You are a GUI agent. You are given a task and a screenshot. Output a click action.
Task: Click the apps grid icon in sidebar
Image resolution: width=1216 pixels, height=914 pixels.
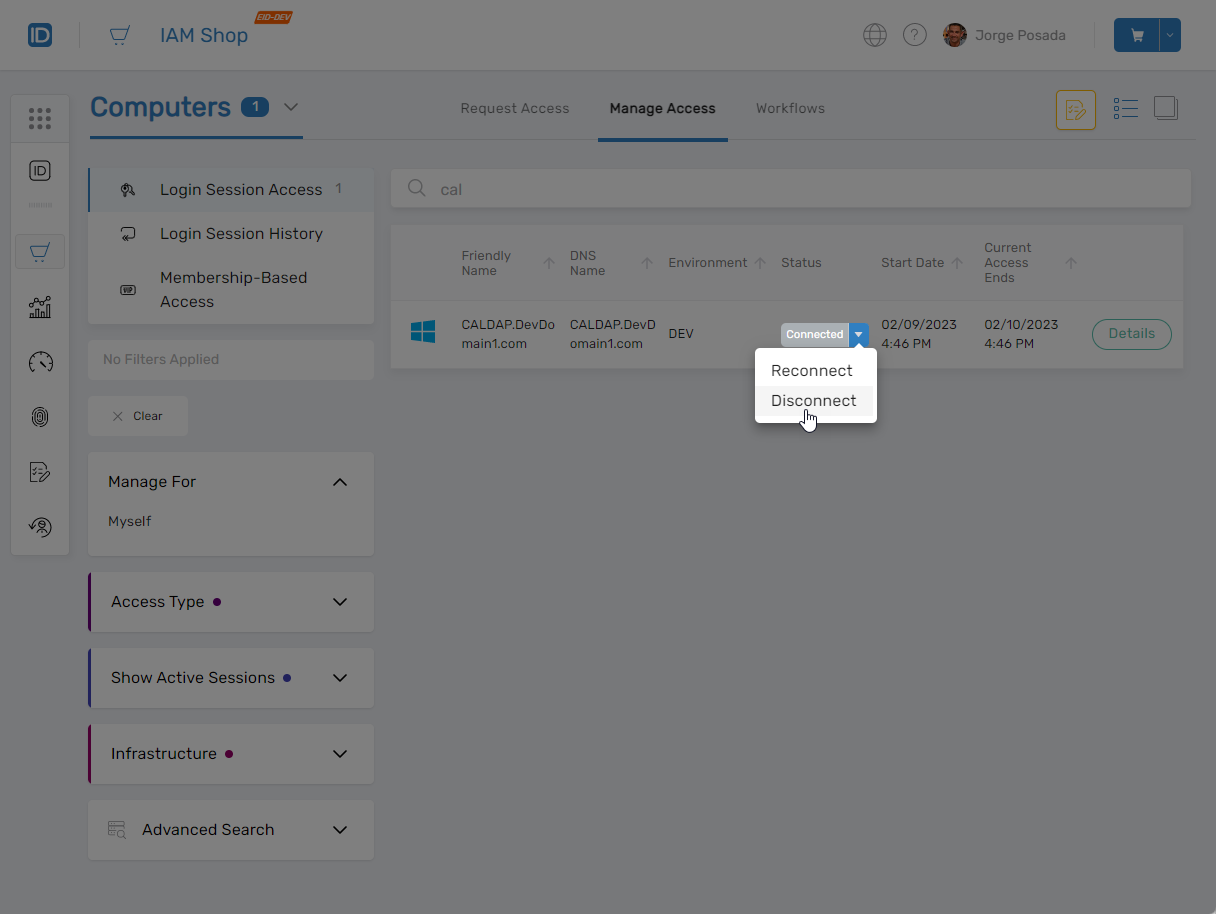click(x=40, y=119)
